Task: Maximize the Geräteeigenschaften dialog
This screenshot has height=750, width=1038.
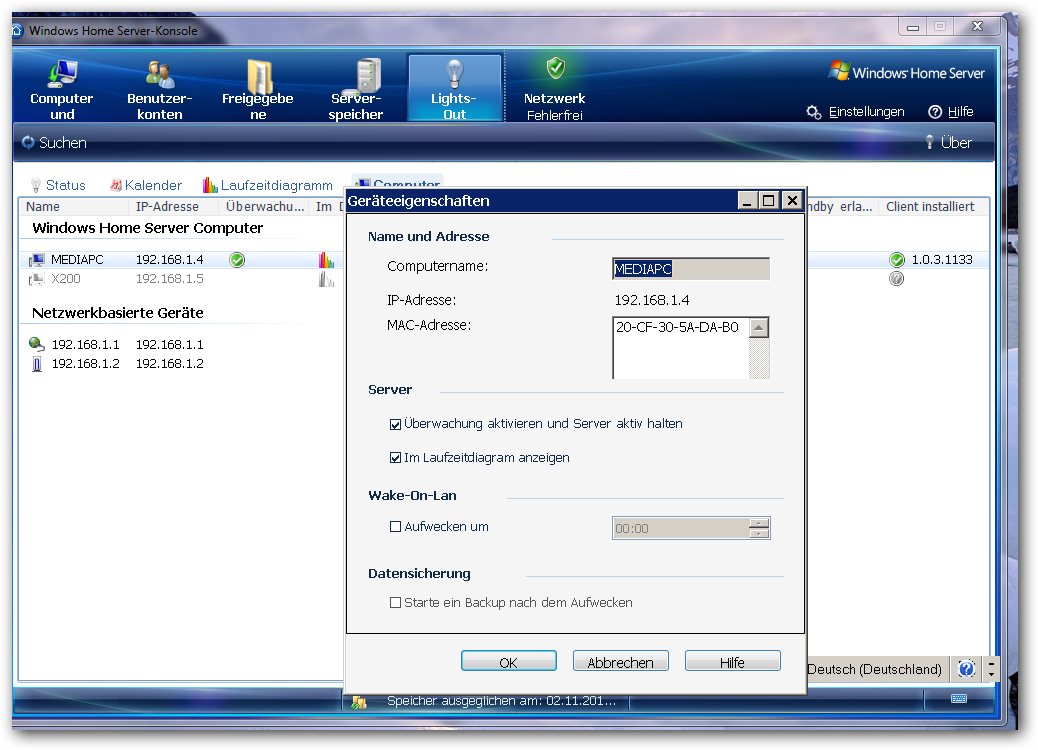Action: 769,201
